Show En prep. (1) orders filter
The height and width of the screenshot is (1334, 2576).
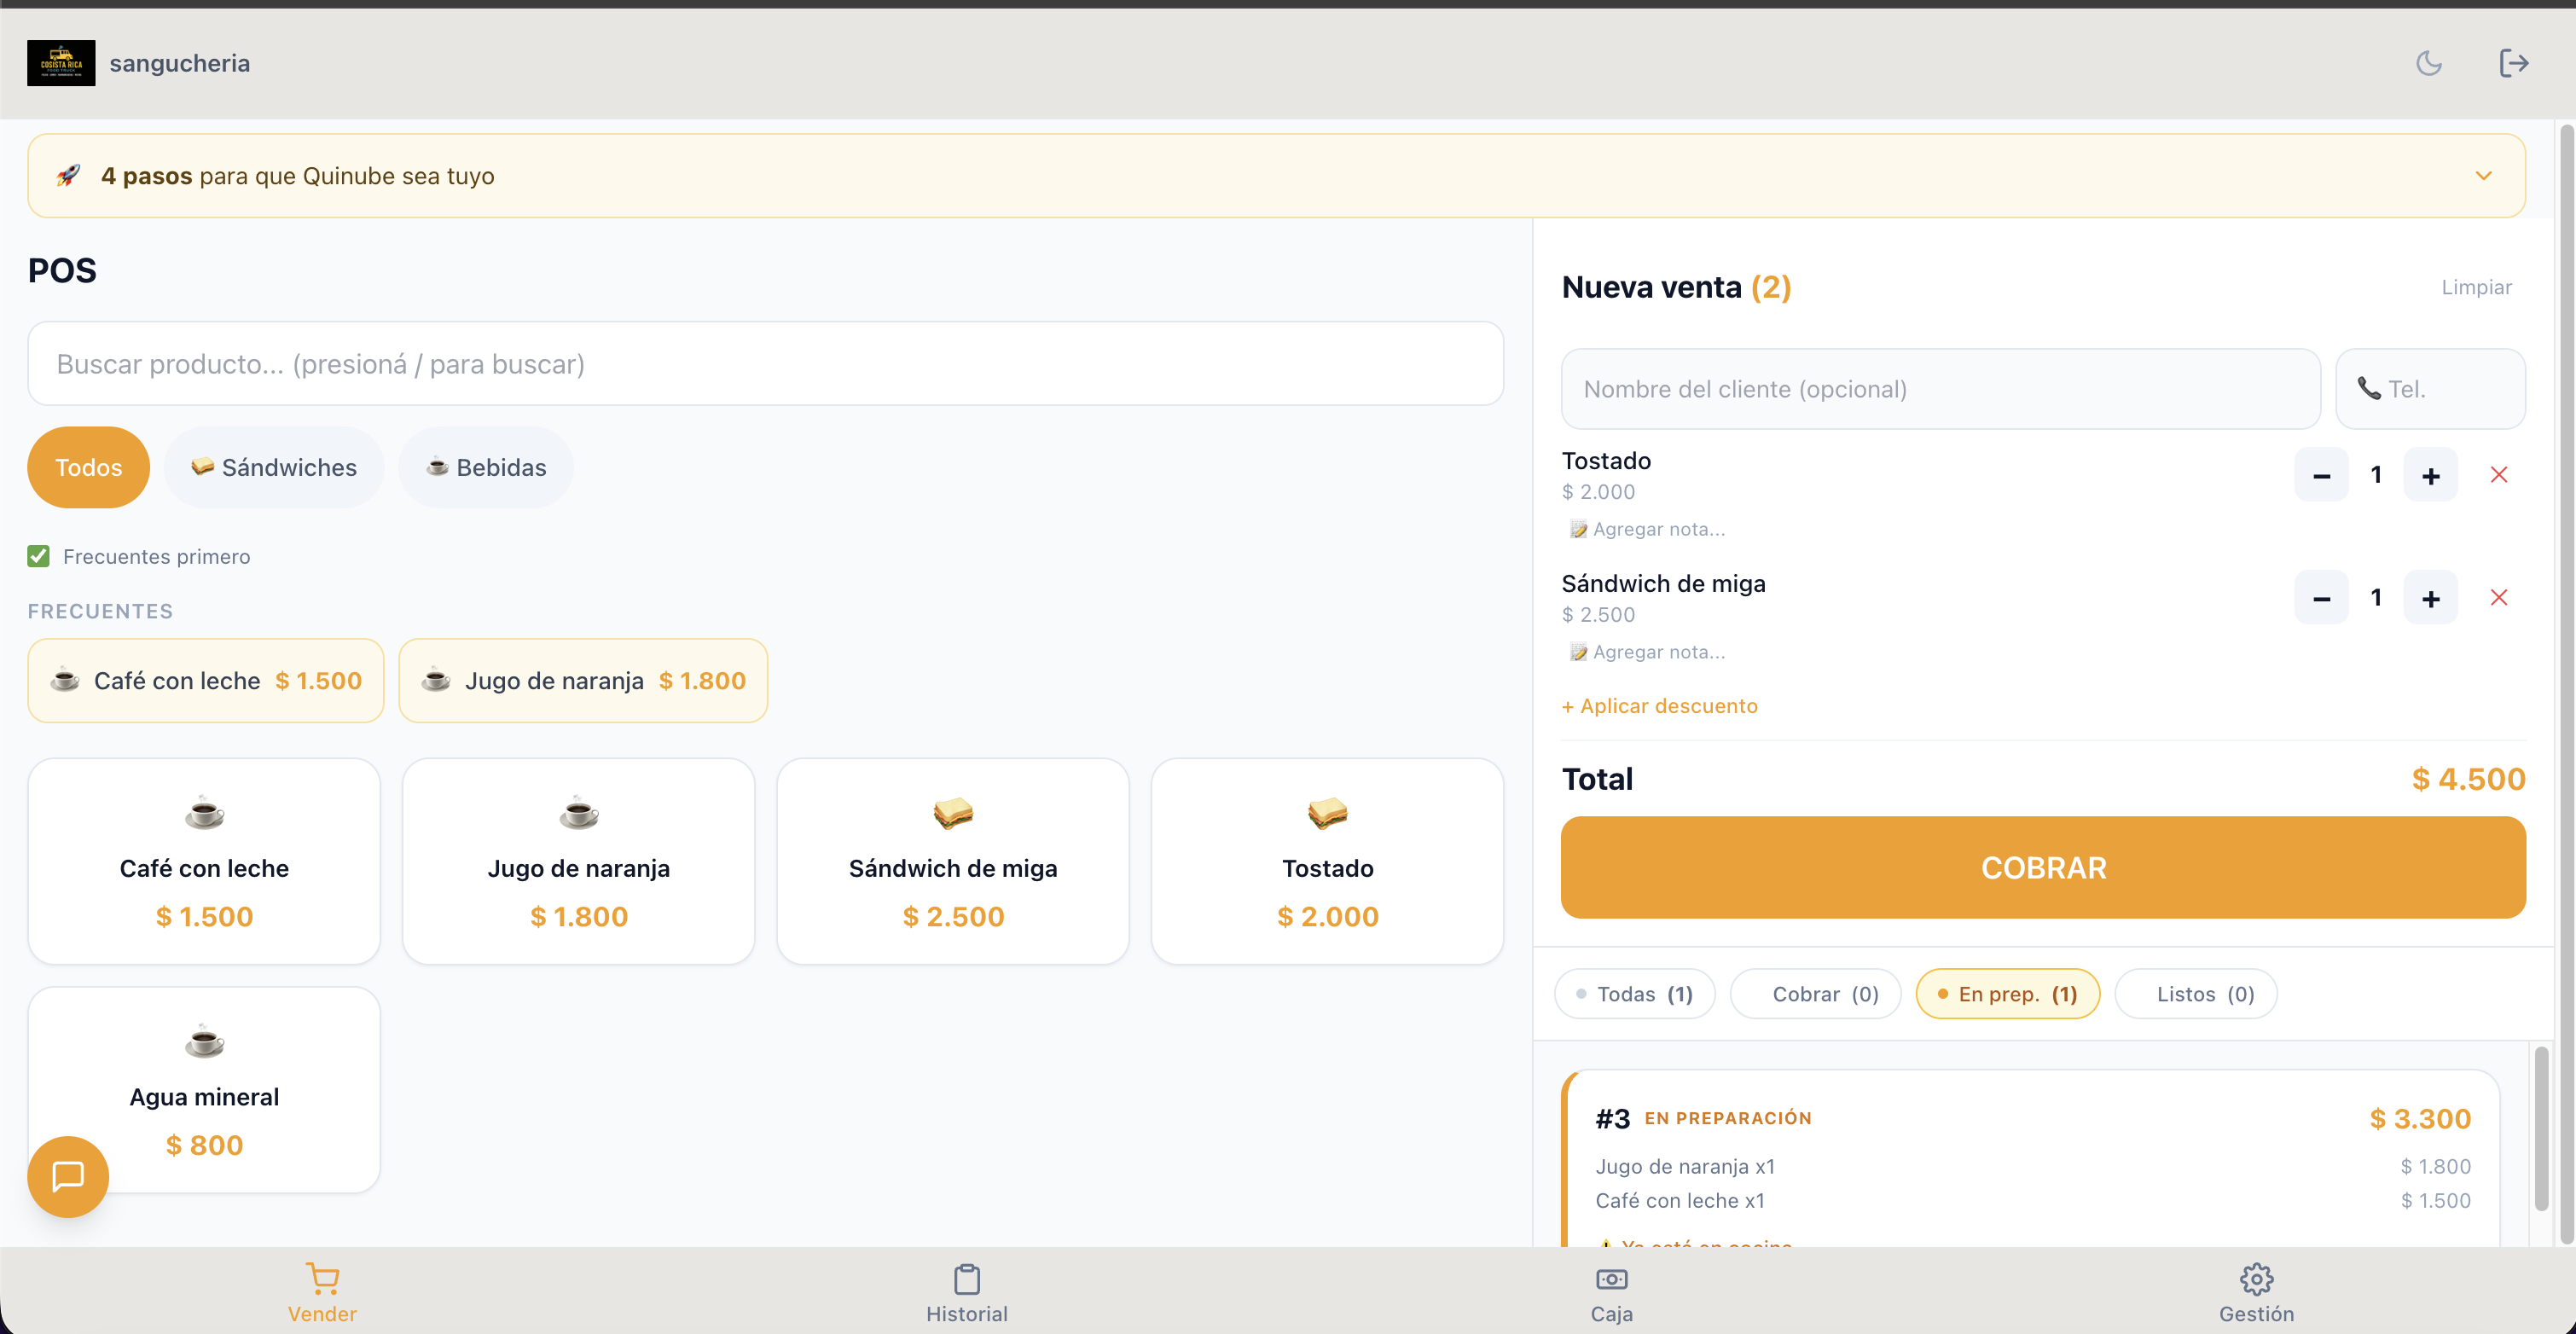coord(2007,994)
